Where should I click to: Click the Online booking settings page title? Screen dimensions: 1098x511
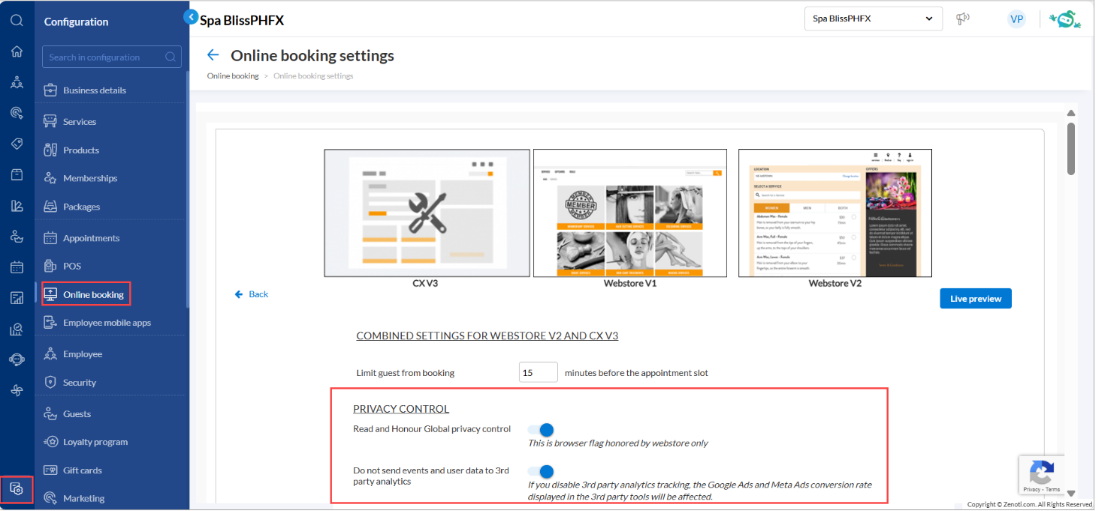coord(312,55)
